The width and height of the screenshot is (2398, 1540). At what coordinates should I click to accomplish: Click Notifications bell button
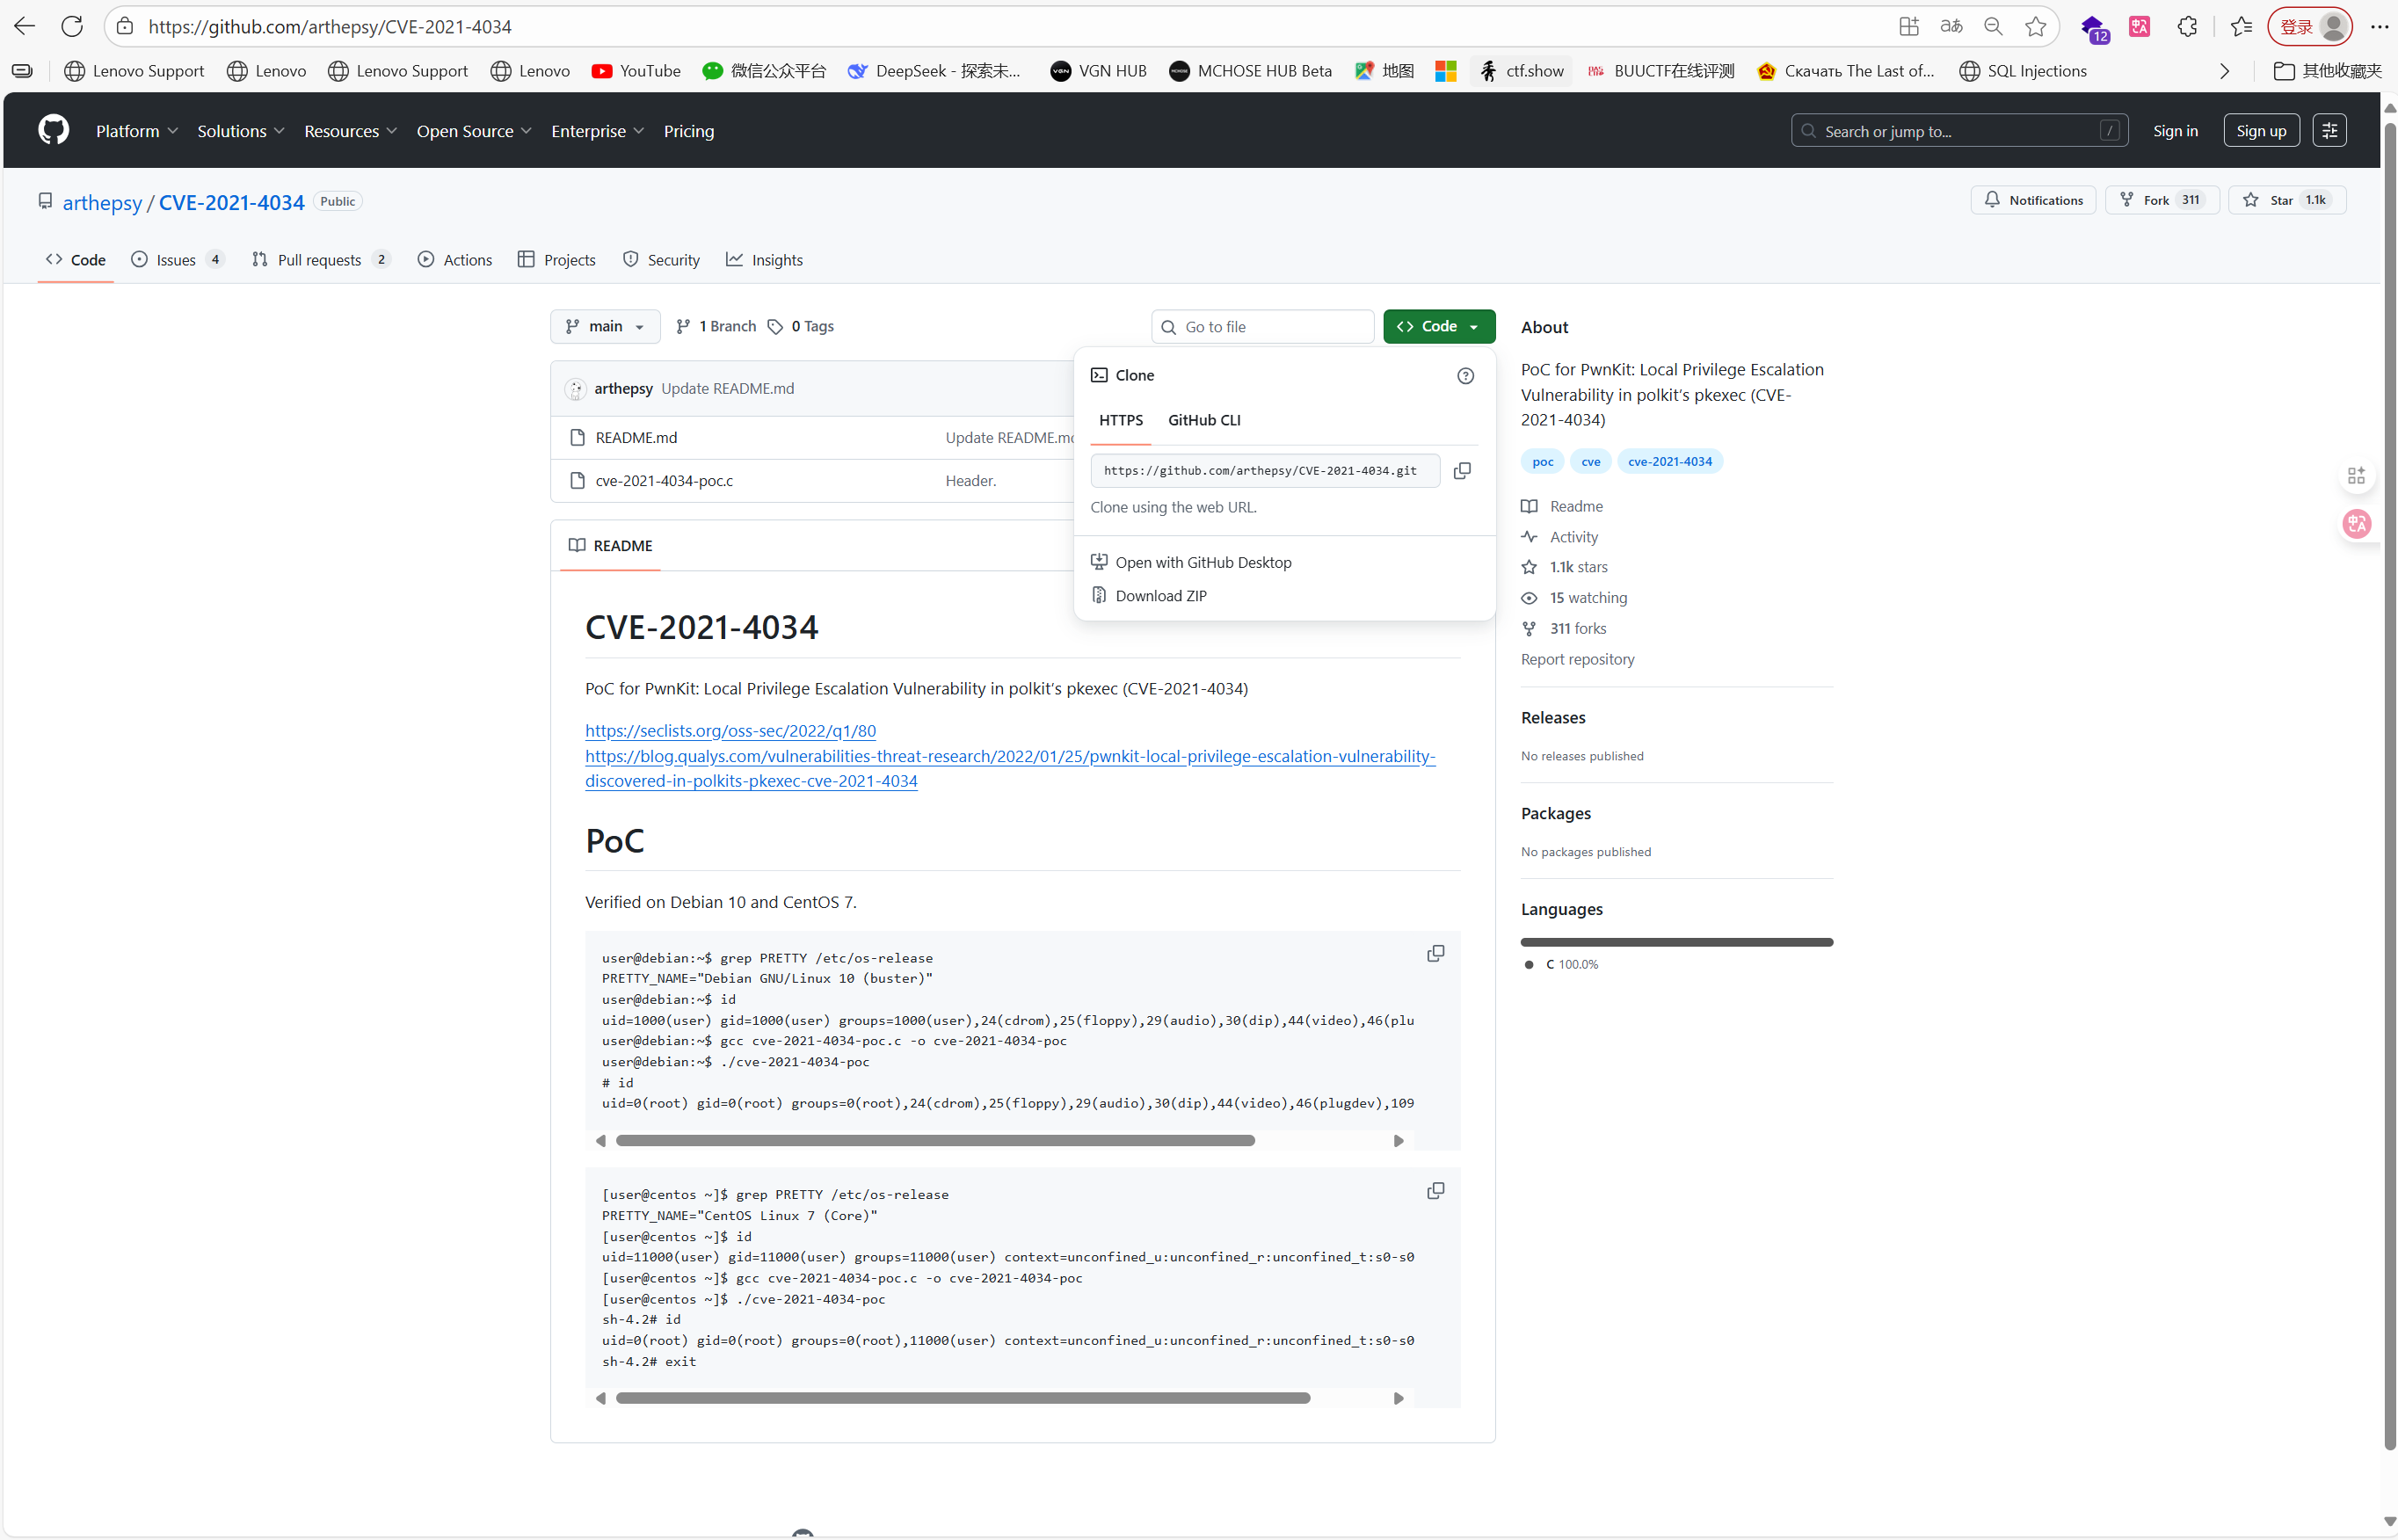2033,201
